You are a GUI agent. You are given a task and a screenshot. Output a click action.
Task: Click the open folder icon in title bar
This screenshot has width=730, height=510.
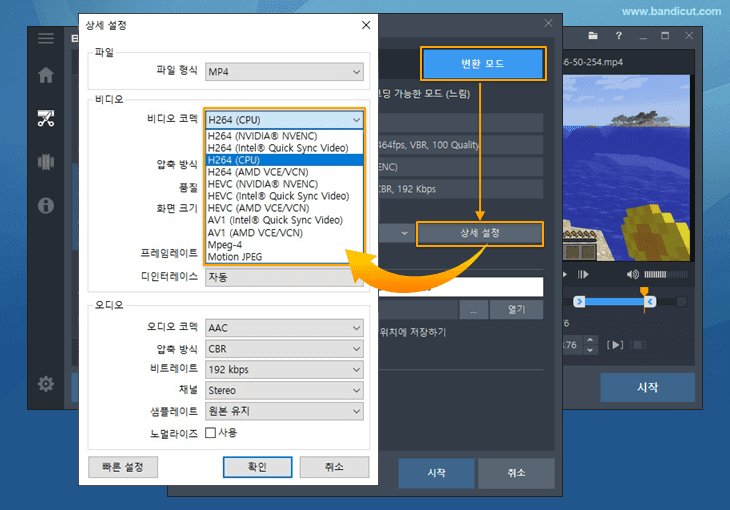593,36
